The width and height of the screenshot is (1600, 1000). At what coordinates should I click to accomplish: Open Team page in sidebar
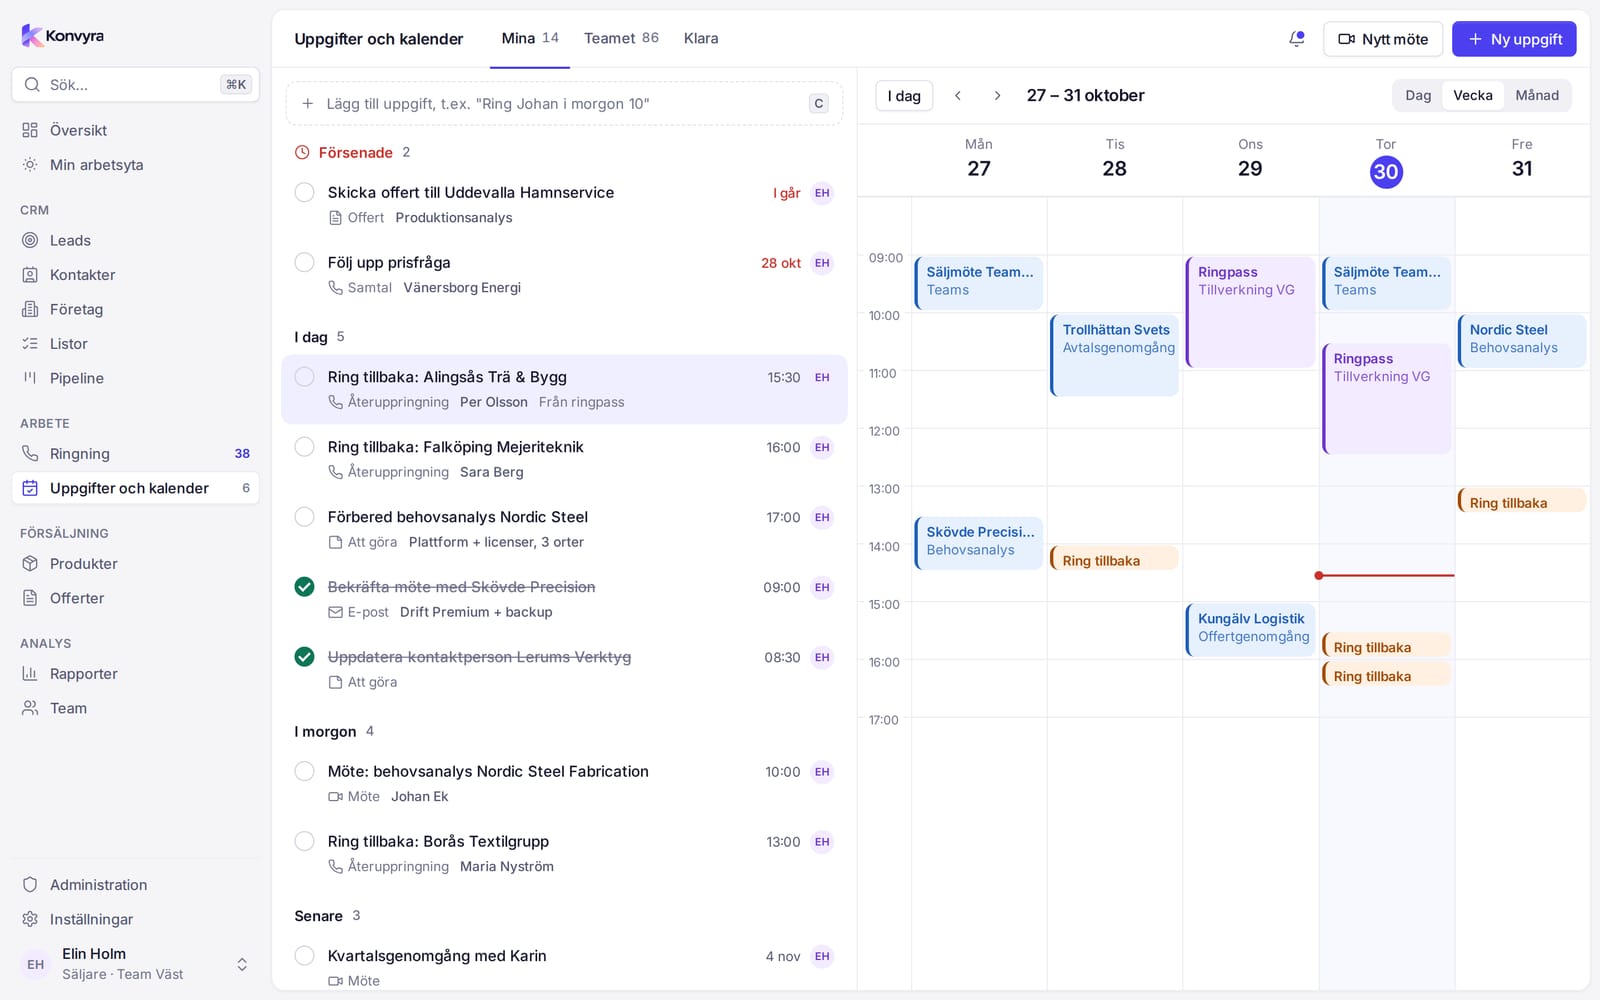(135, 708)
